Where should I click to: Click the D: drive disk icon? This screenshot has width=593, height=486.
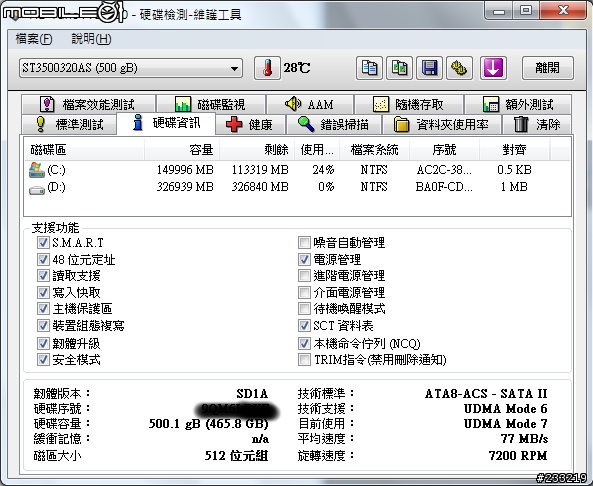37,189
